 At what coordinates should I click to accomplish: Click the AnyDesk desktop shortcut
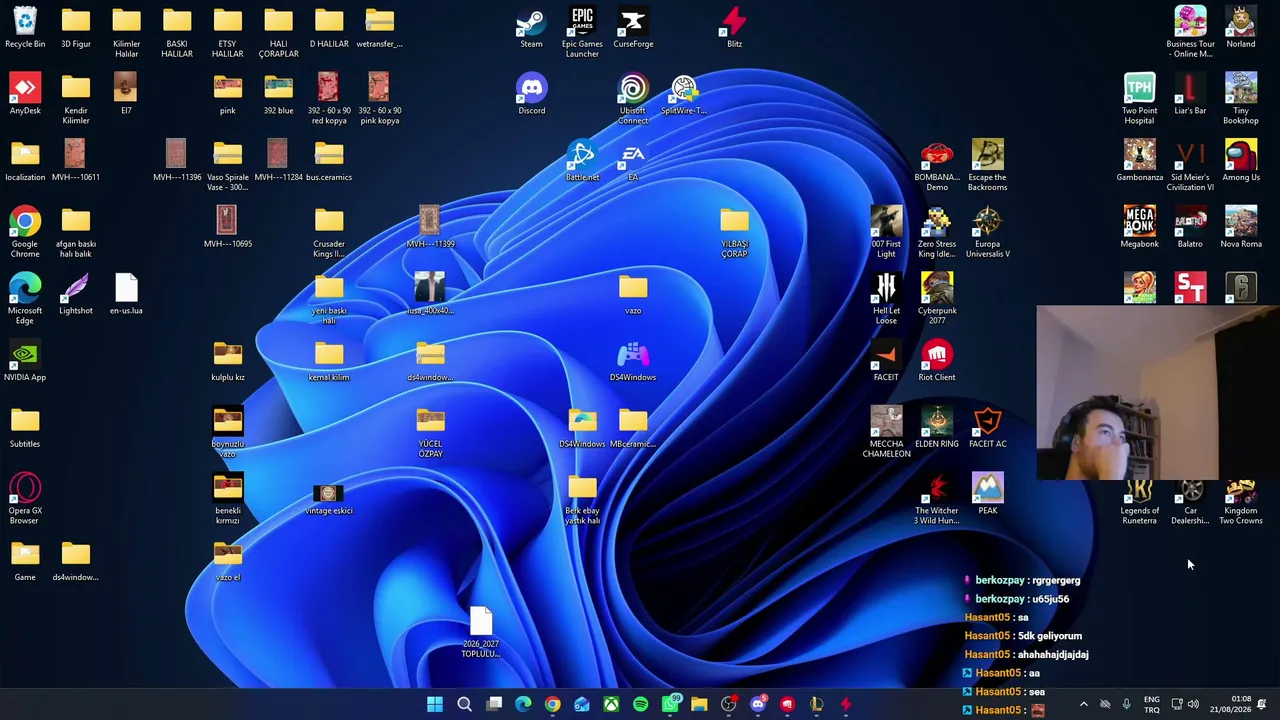click(x=25, y=95)
